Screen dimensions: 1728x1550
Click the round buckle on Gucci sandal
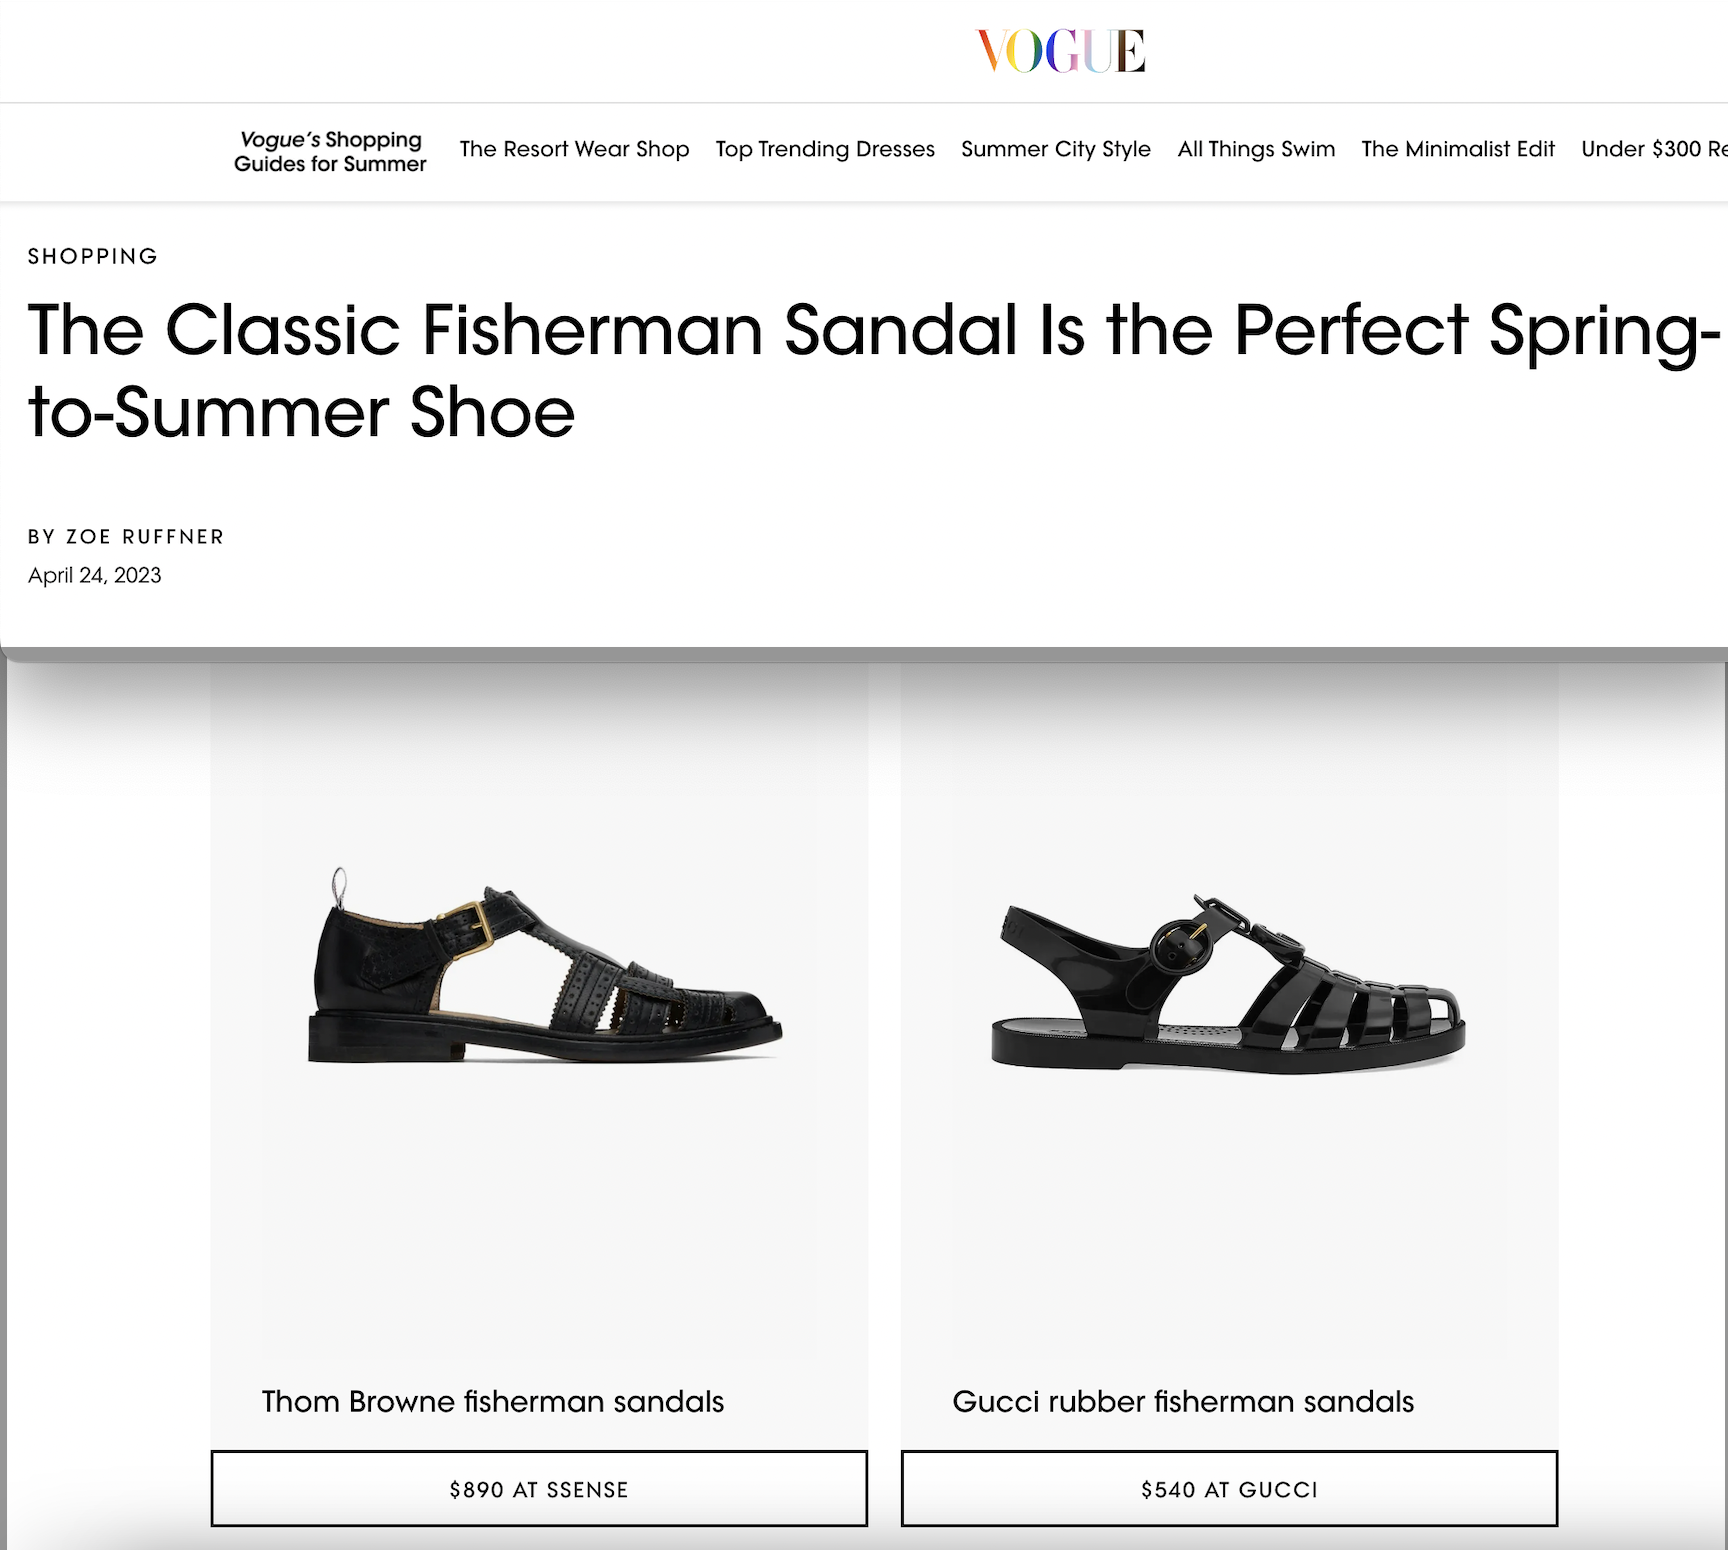(1181, 947)
